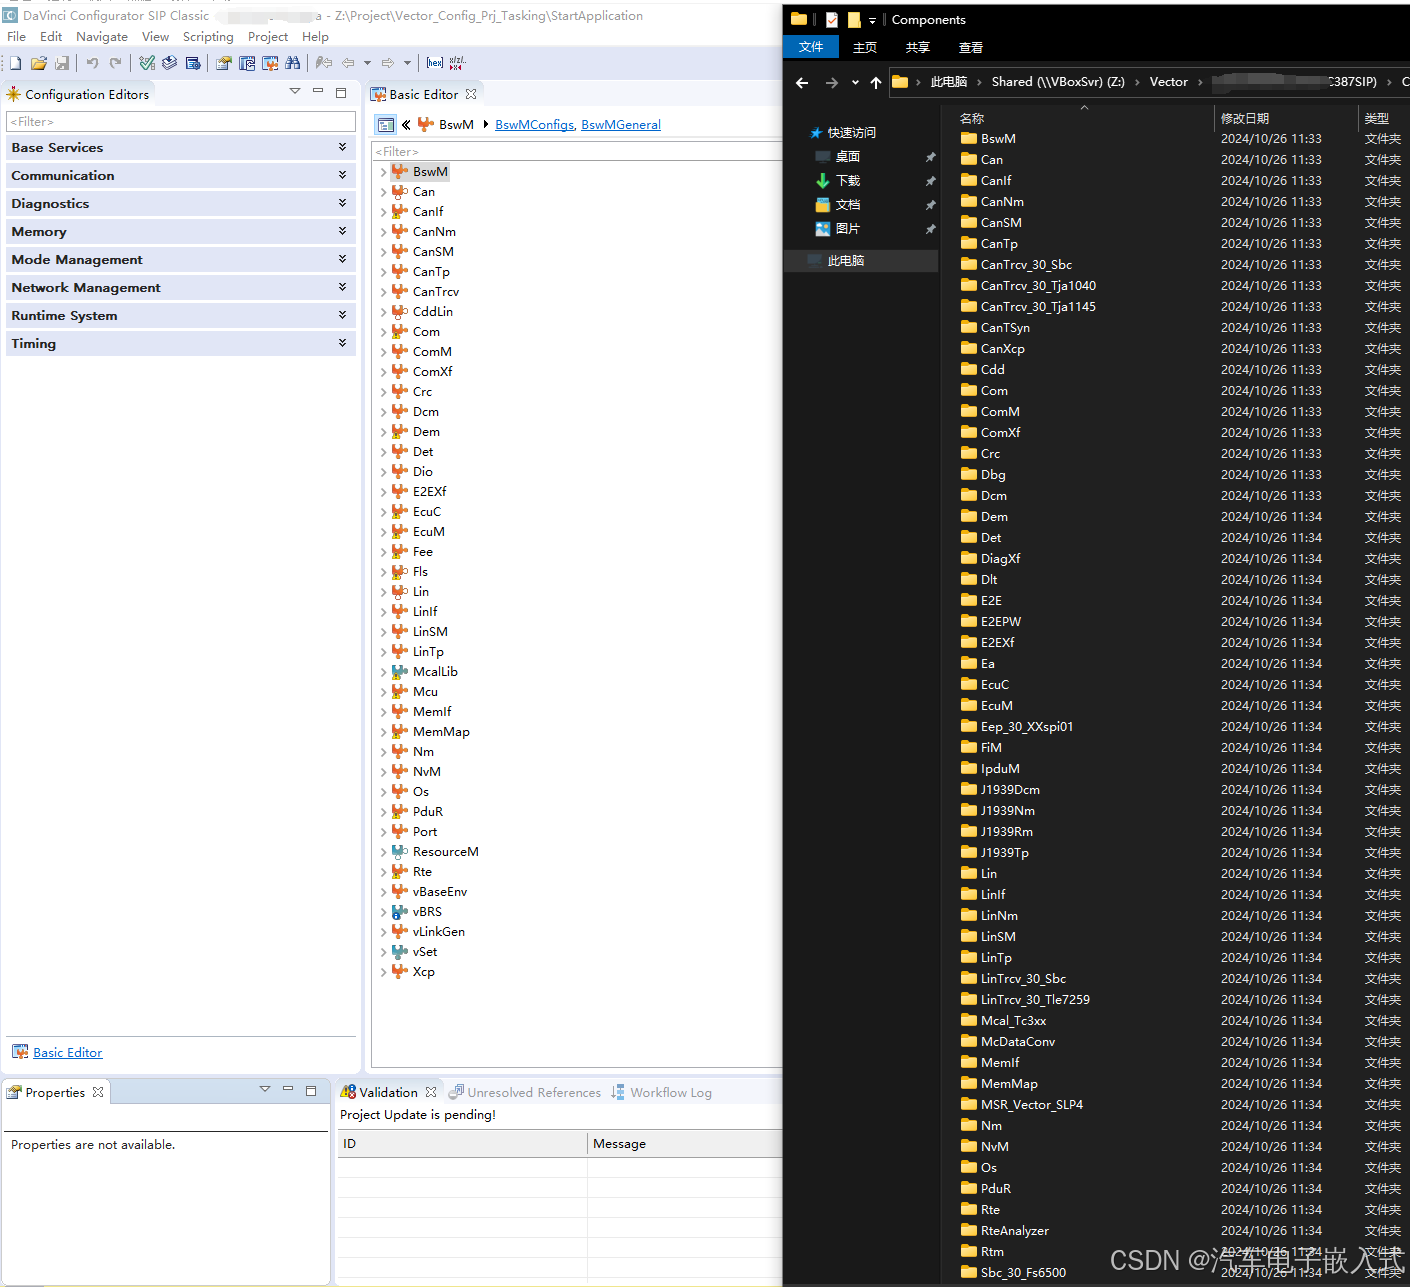
Task: Switch to the Workflow Log tab
Action: click(x=661, y=1092)
